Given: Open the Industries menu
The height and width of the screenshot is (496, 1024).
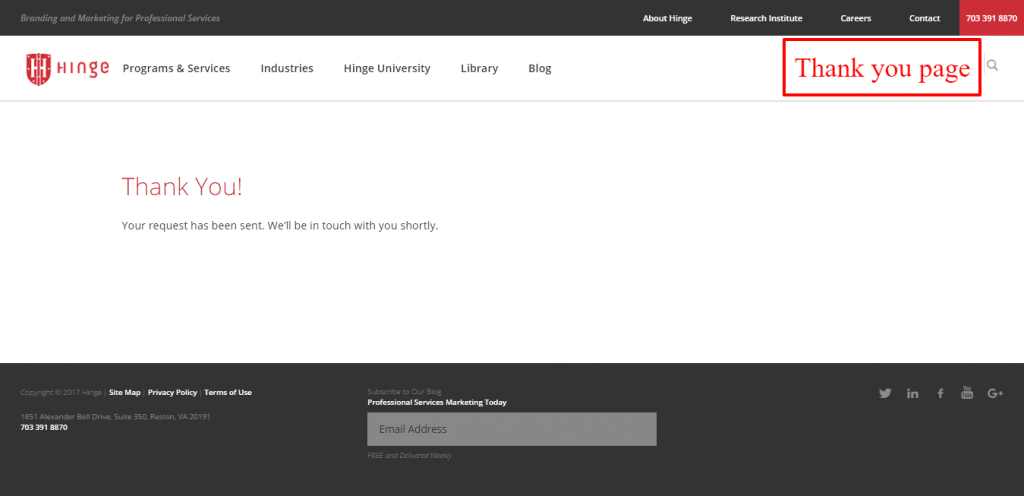Looking at the screenshot, I should pos(287,69).
